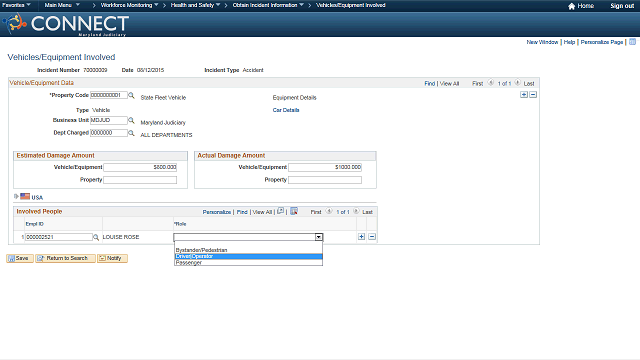Choose Driver/Operator role option
The height and width of the screenshot is (360, 640).
[x=248, y=256]
